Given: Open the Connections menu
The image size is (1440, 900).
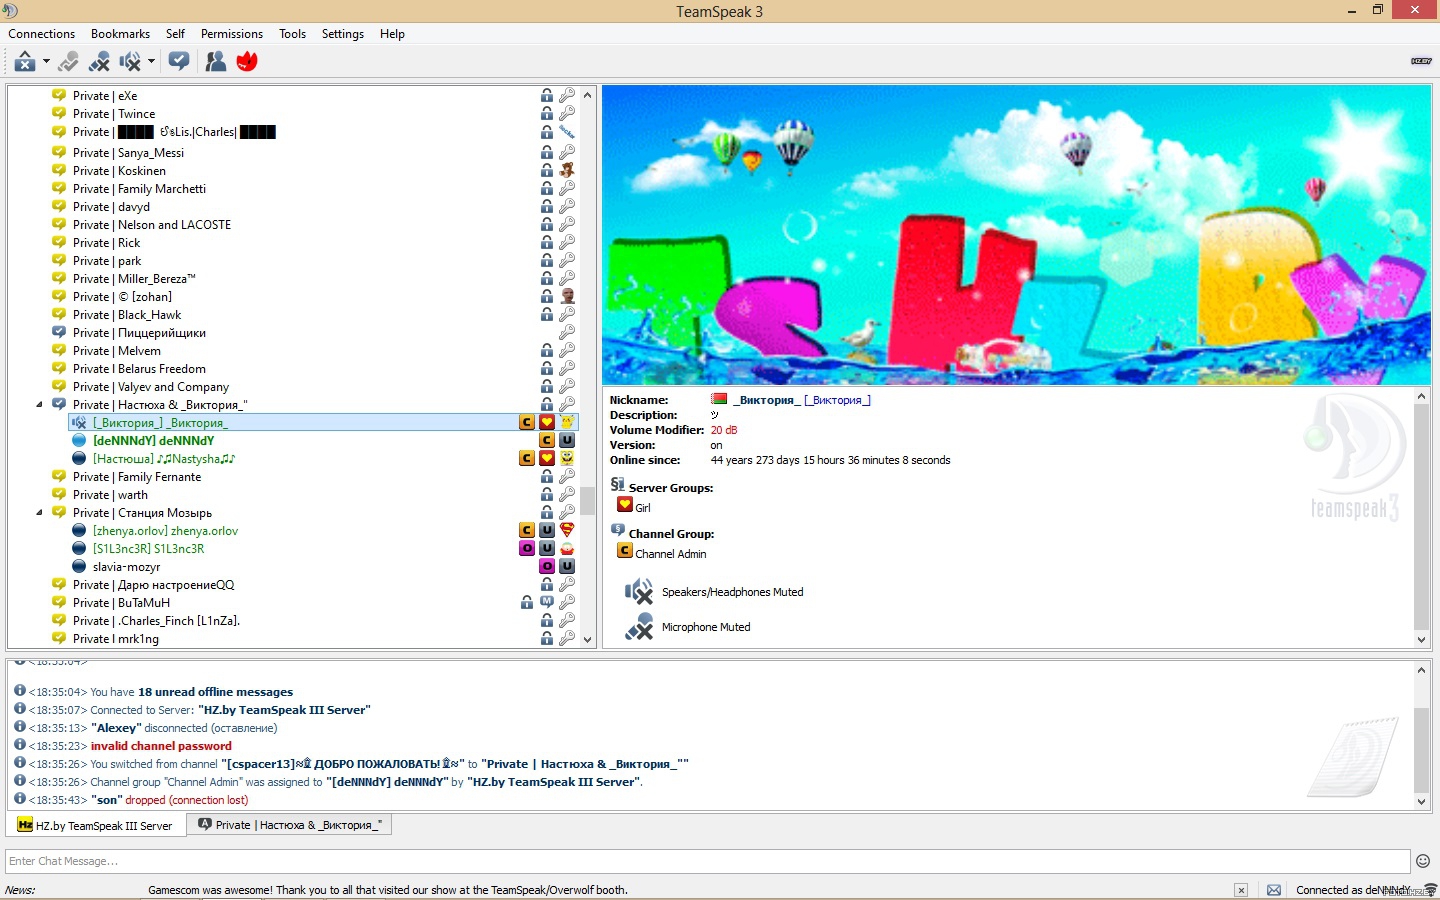Looking at the screenshot, I should [x=42, y=34].
